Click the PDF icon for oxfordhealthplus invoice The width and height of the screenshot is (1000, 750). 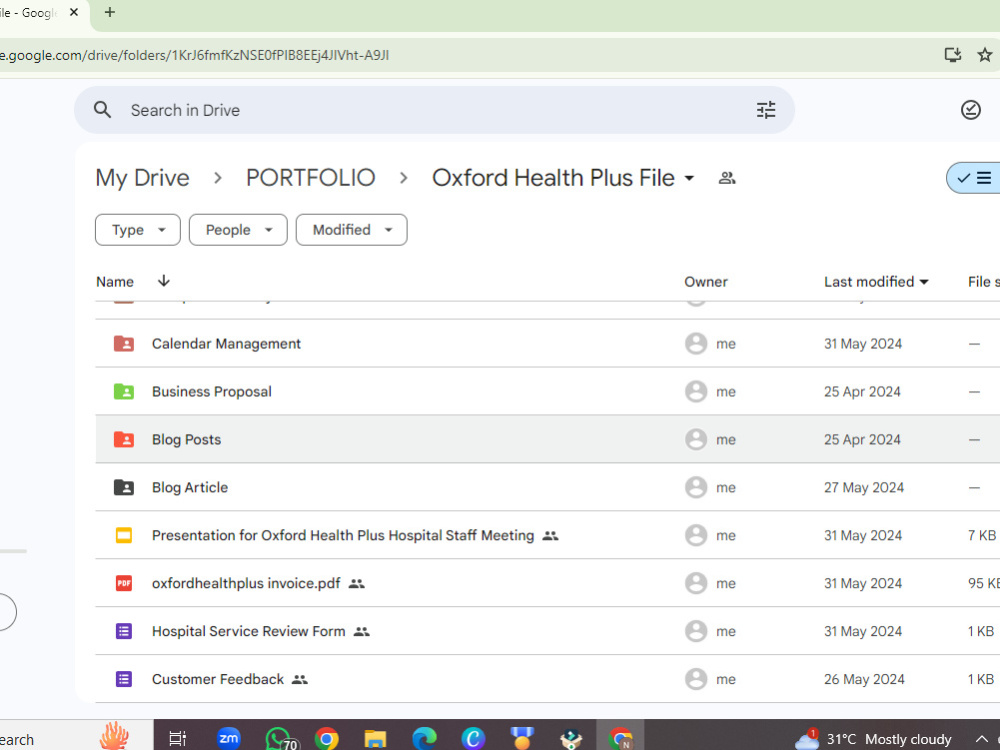pos(124,583)
